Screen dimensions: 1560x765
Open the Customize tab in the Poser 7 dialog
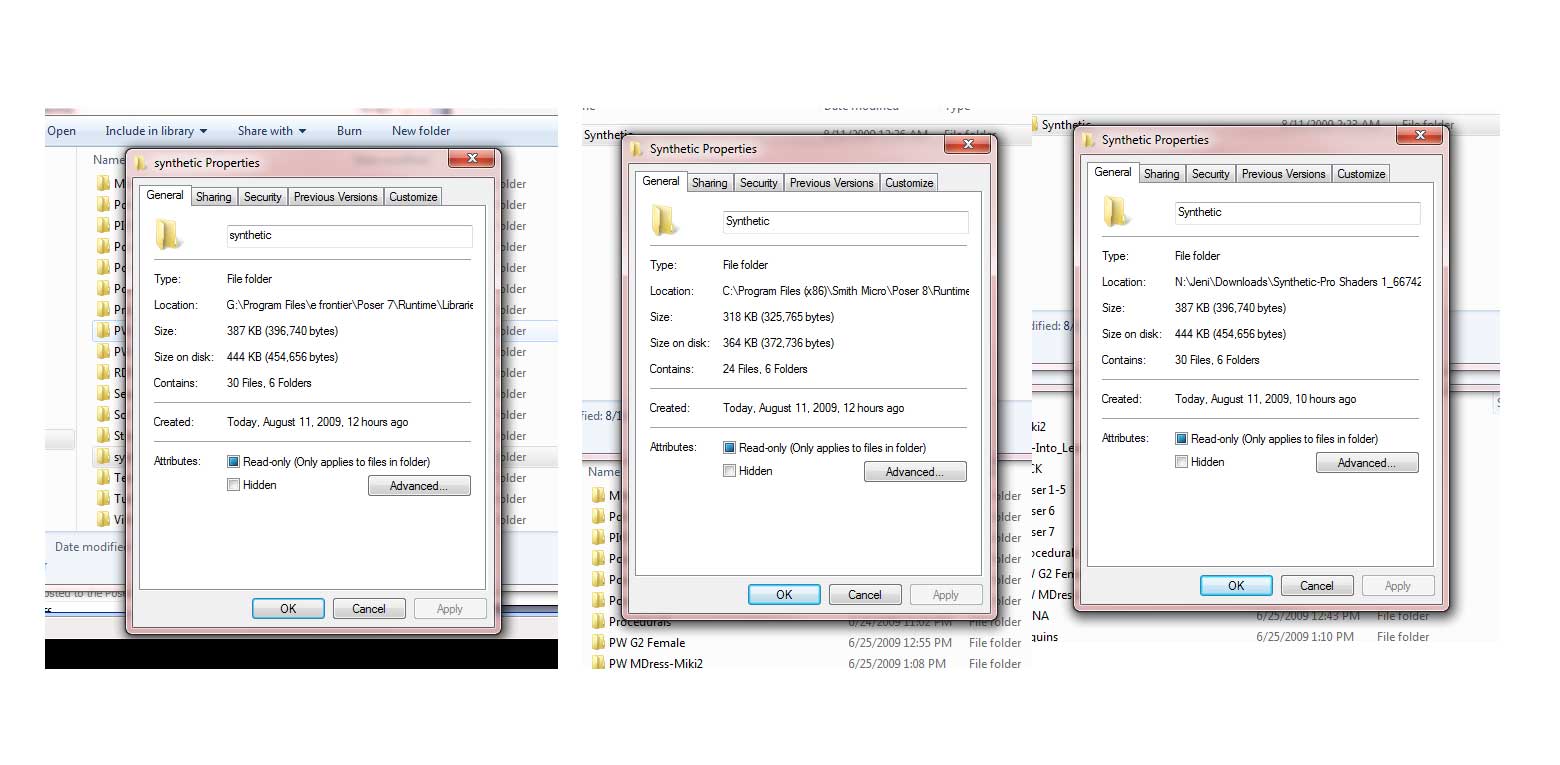[x=413, y=197]
